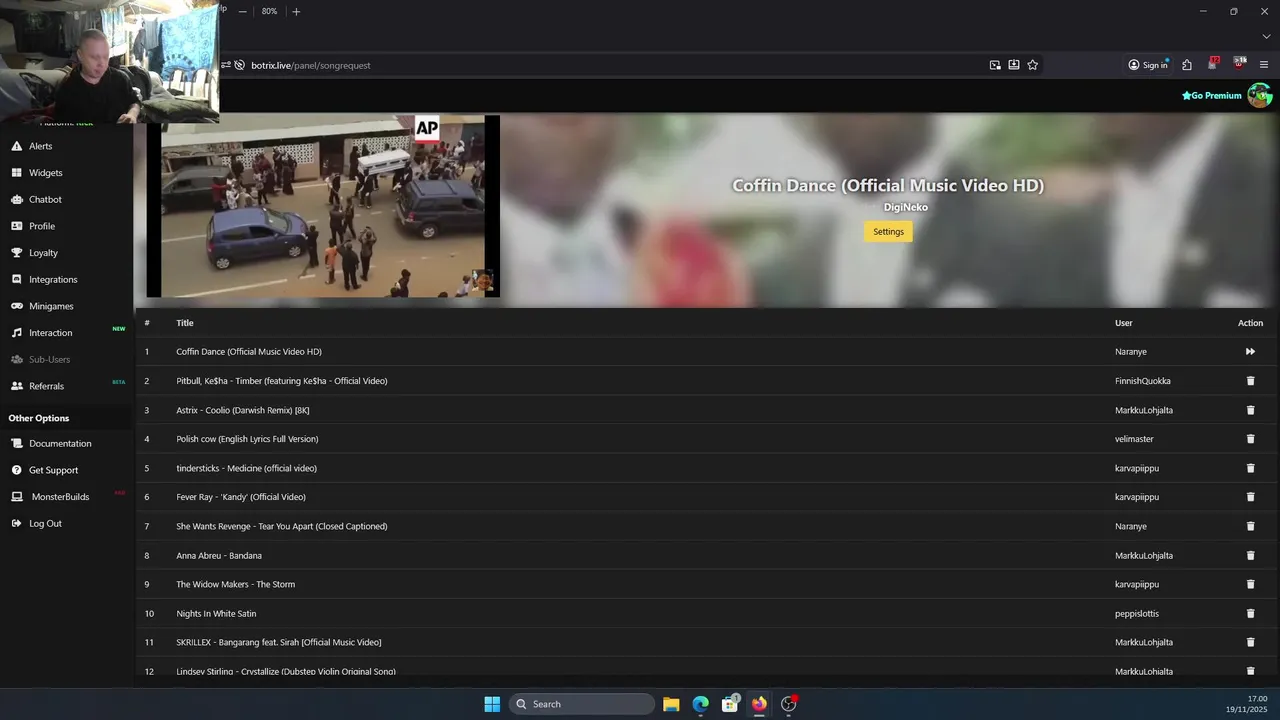Open the Firefox hamburger menu

(x=1264, y=65)
